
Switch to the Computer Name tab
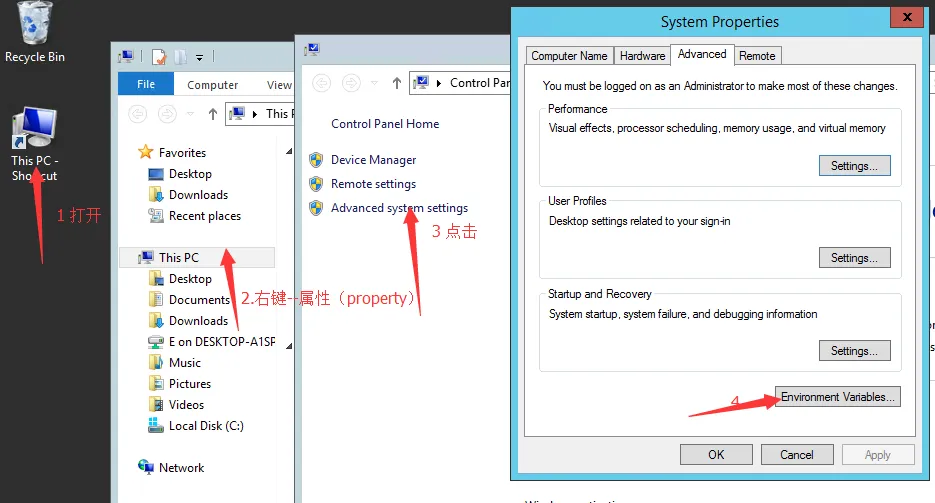[x=569, y=56]
